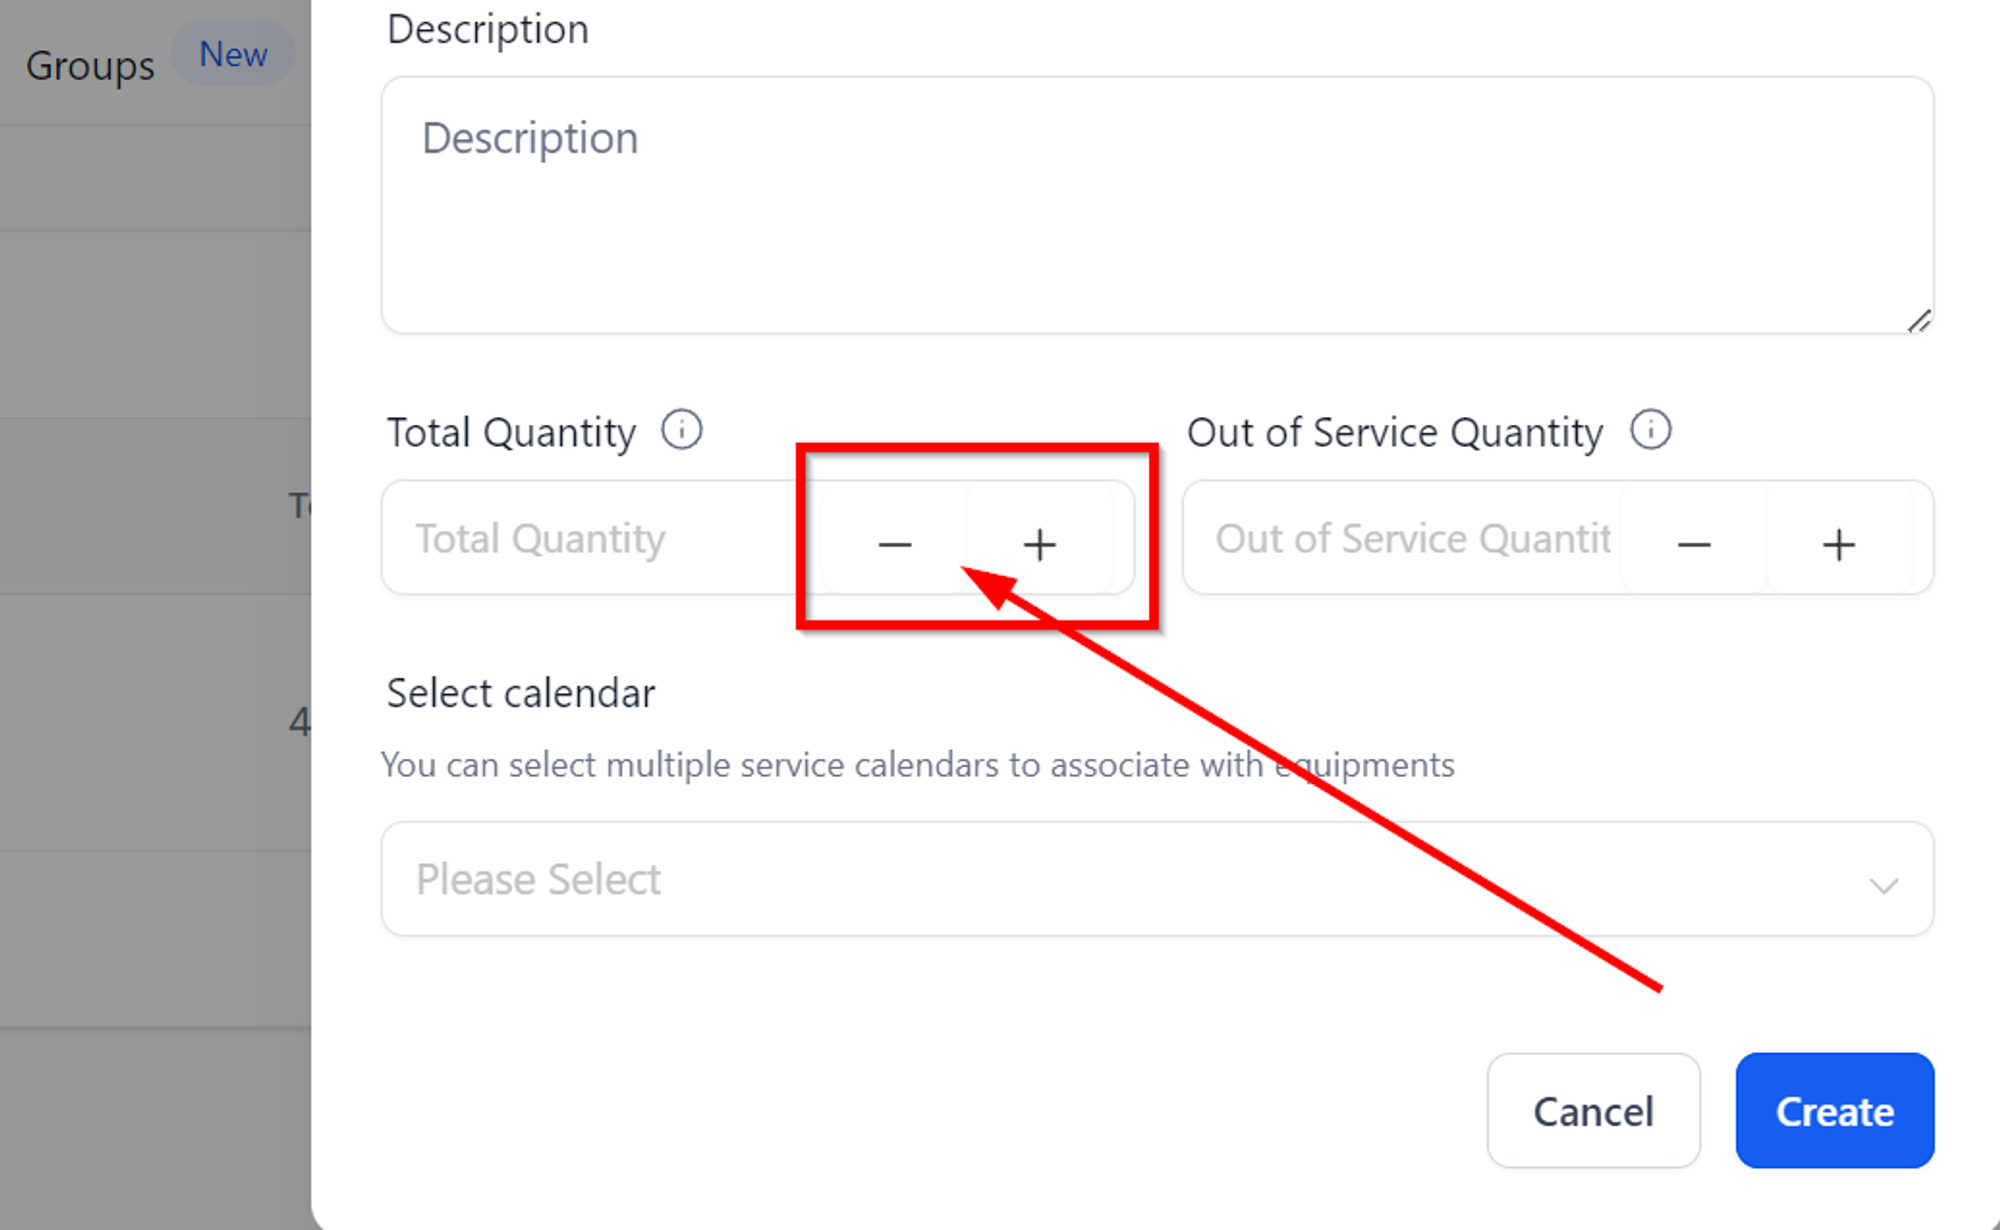Click the Total Quantity label text
Screen dimensions: 2000x1230
tap(511, 432)
